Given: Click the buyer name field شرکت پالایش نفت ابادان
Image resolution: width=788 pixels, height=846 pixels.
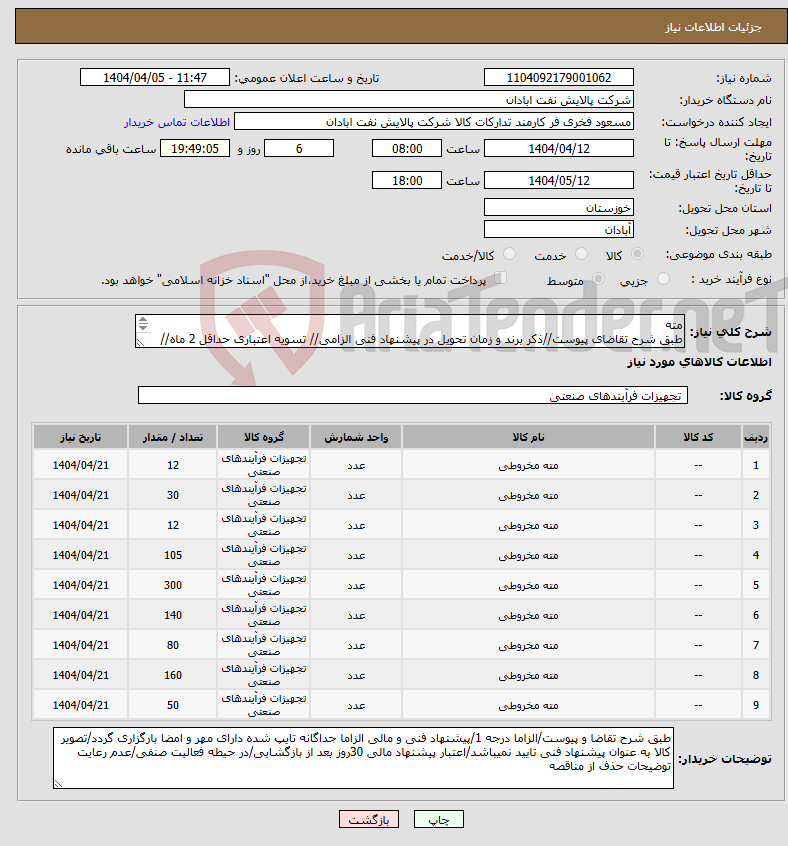Looking at the screenshot, I should [x=409, y=100].
